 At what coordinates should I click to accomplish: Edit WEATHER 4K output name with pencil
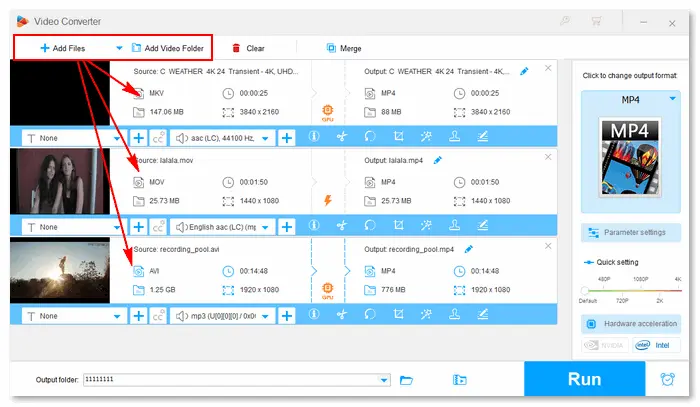click(x=524, y=71)
